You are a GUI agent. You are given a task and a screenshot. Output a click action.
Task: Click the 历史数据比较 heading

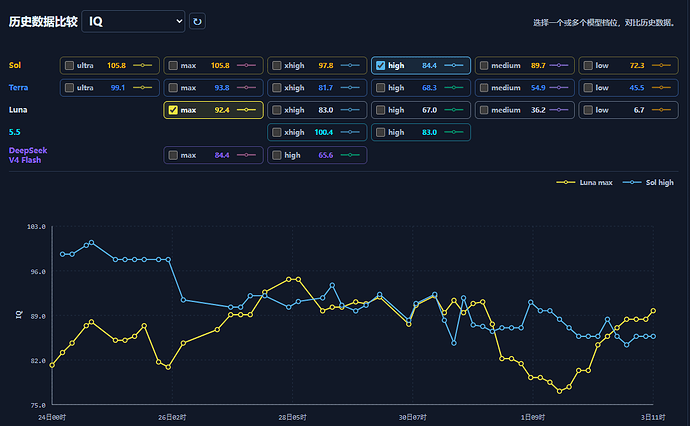tap(43, 22)
